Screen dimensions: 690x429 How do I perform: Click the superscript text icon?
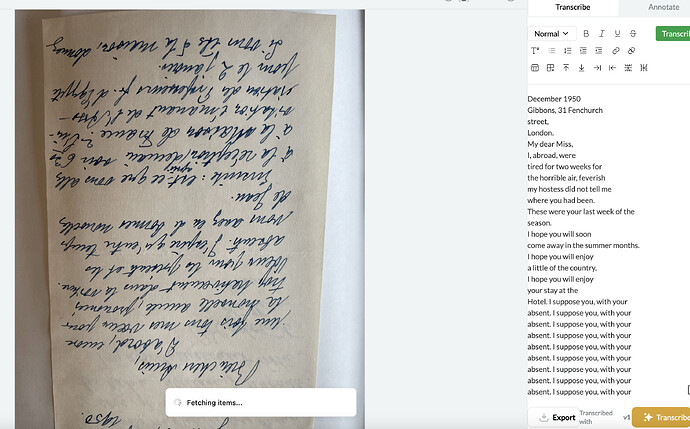535,51
